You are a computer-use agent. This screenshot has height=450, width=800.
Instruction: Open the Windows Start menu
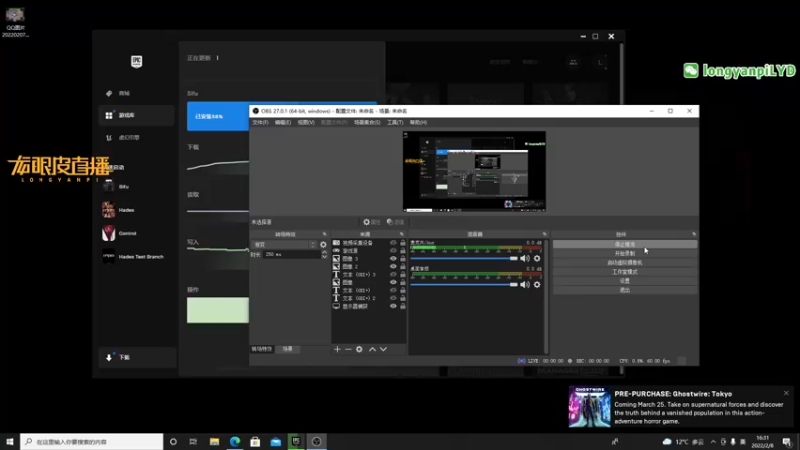pos(10,441)
